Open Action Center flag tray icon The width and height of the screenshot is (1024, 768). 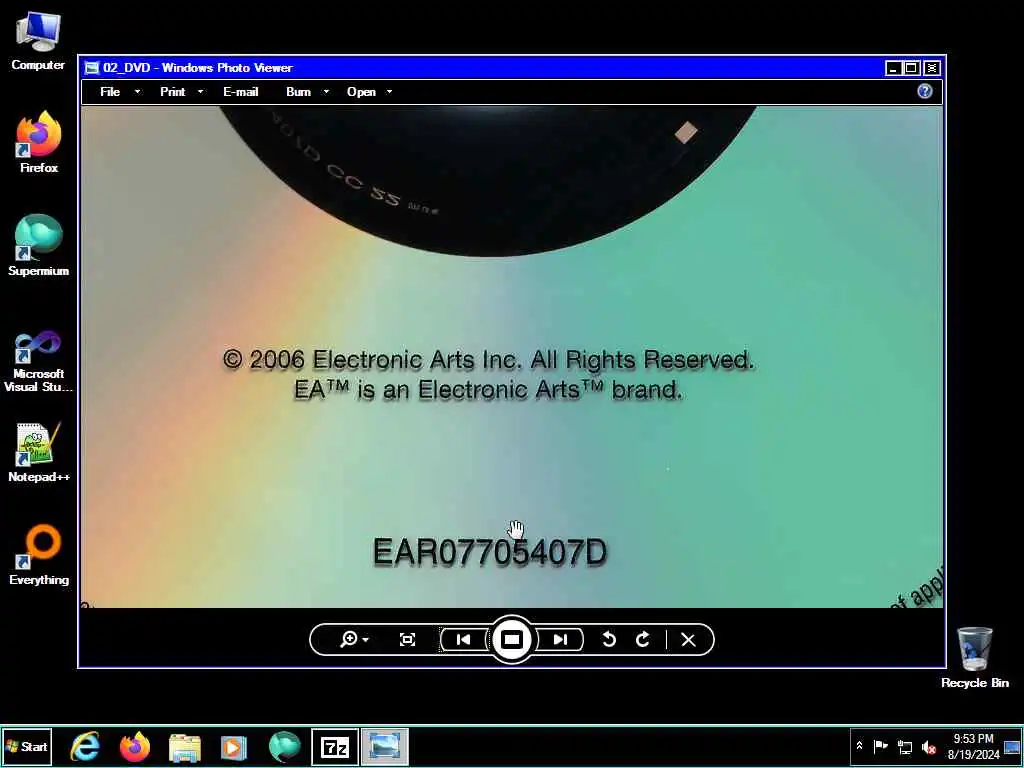click(881, 746)
